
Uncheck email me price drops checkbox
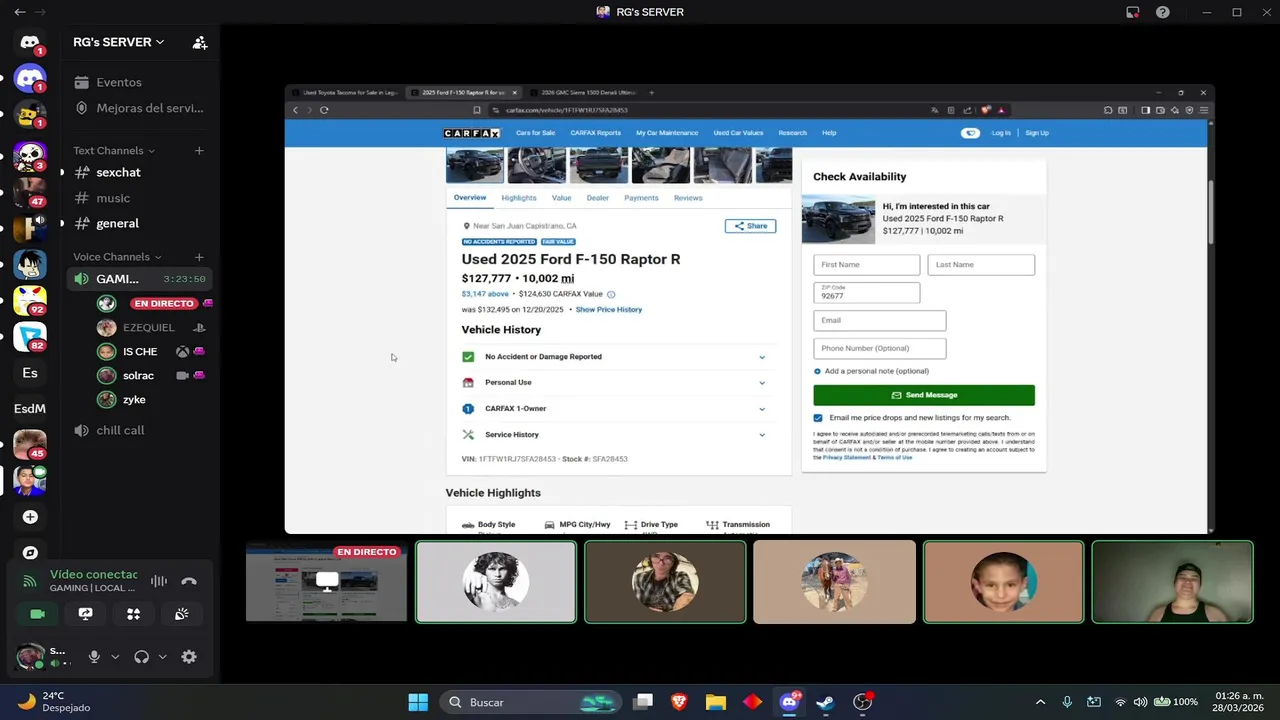[x=818, y=418]
